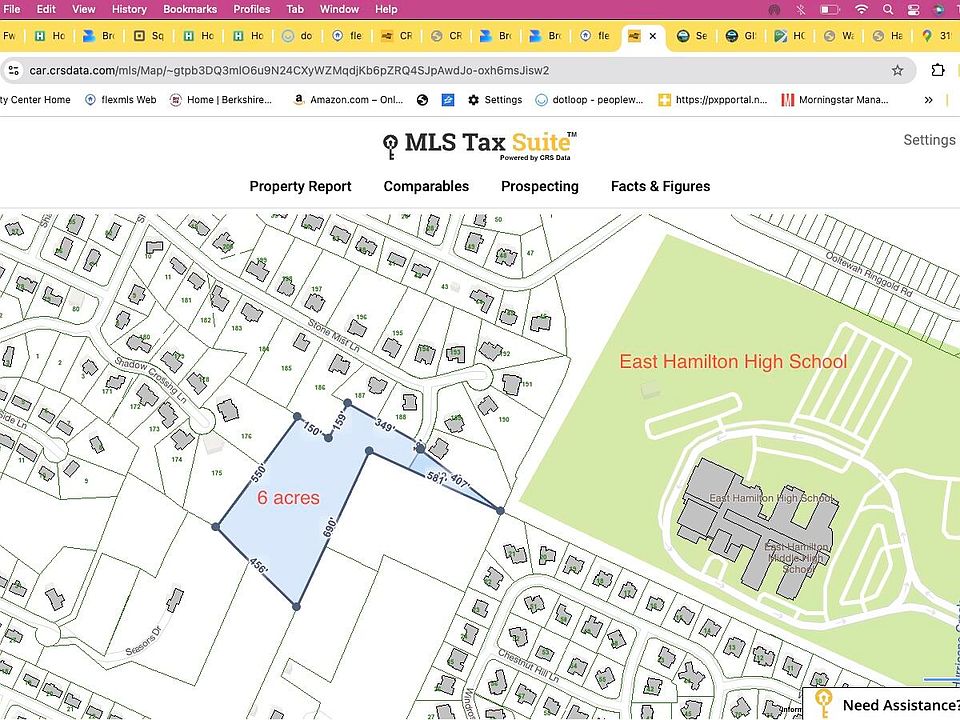Open Spotlight search icon in menu bar
The width and height of the screenshot is (960, 720).
[x=888, y=9]
